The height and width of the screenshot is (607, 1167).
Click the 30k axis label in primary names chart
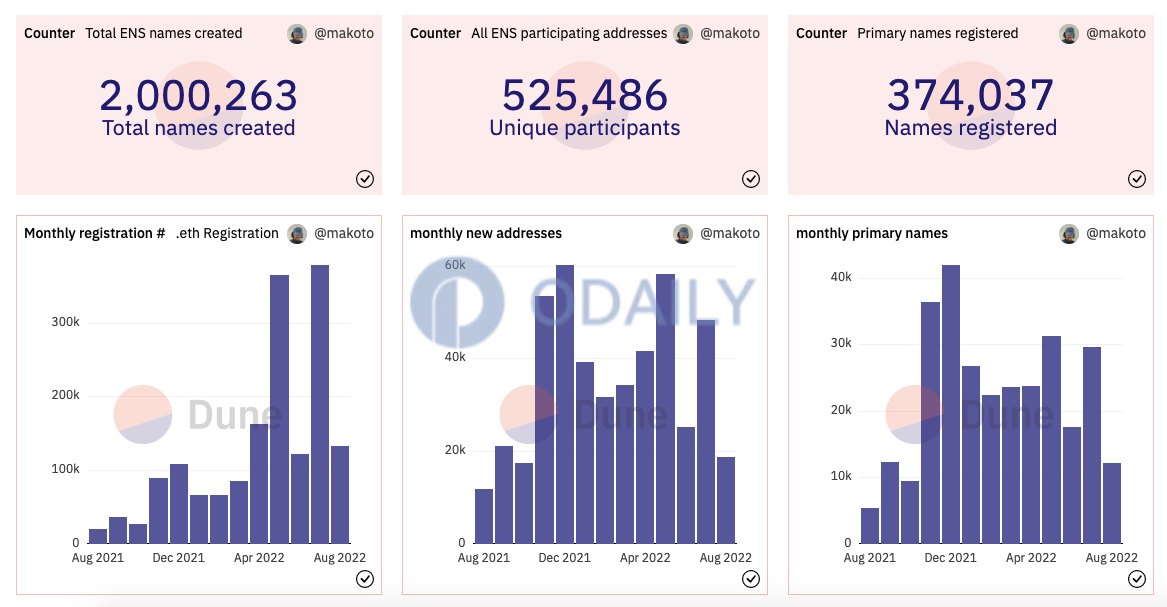(841, 343)
